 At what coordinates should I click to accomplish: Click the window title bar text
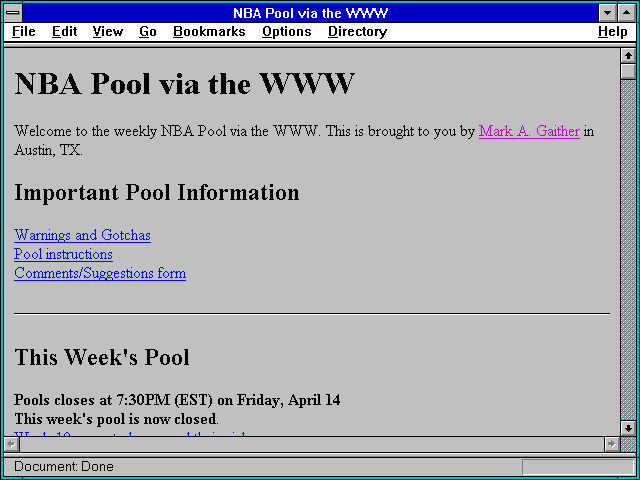(310, 13)
